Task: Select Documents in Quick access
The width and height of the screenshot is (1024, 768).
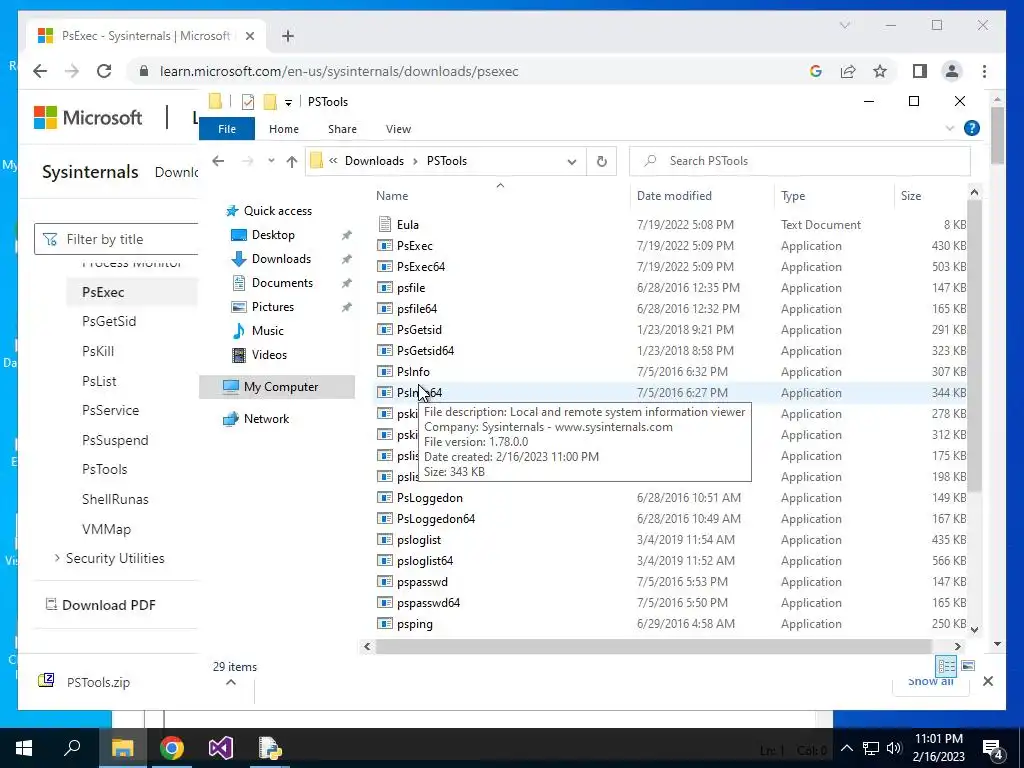Action: (x=282, y=283)
